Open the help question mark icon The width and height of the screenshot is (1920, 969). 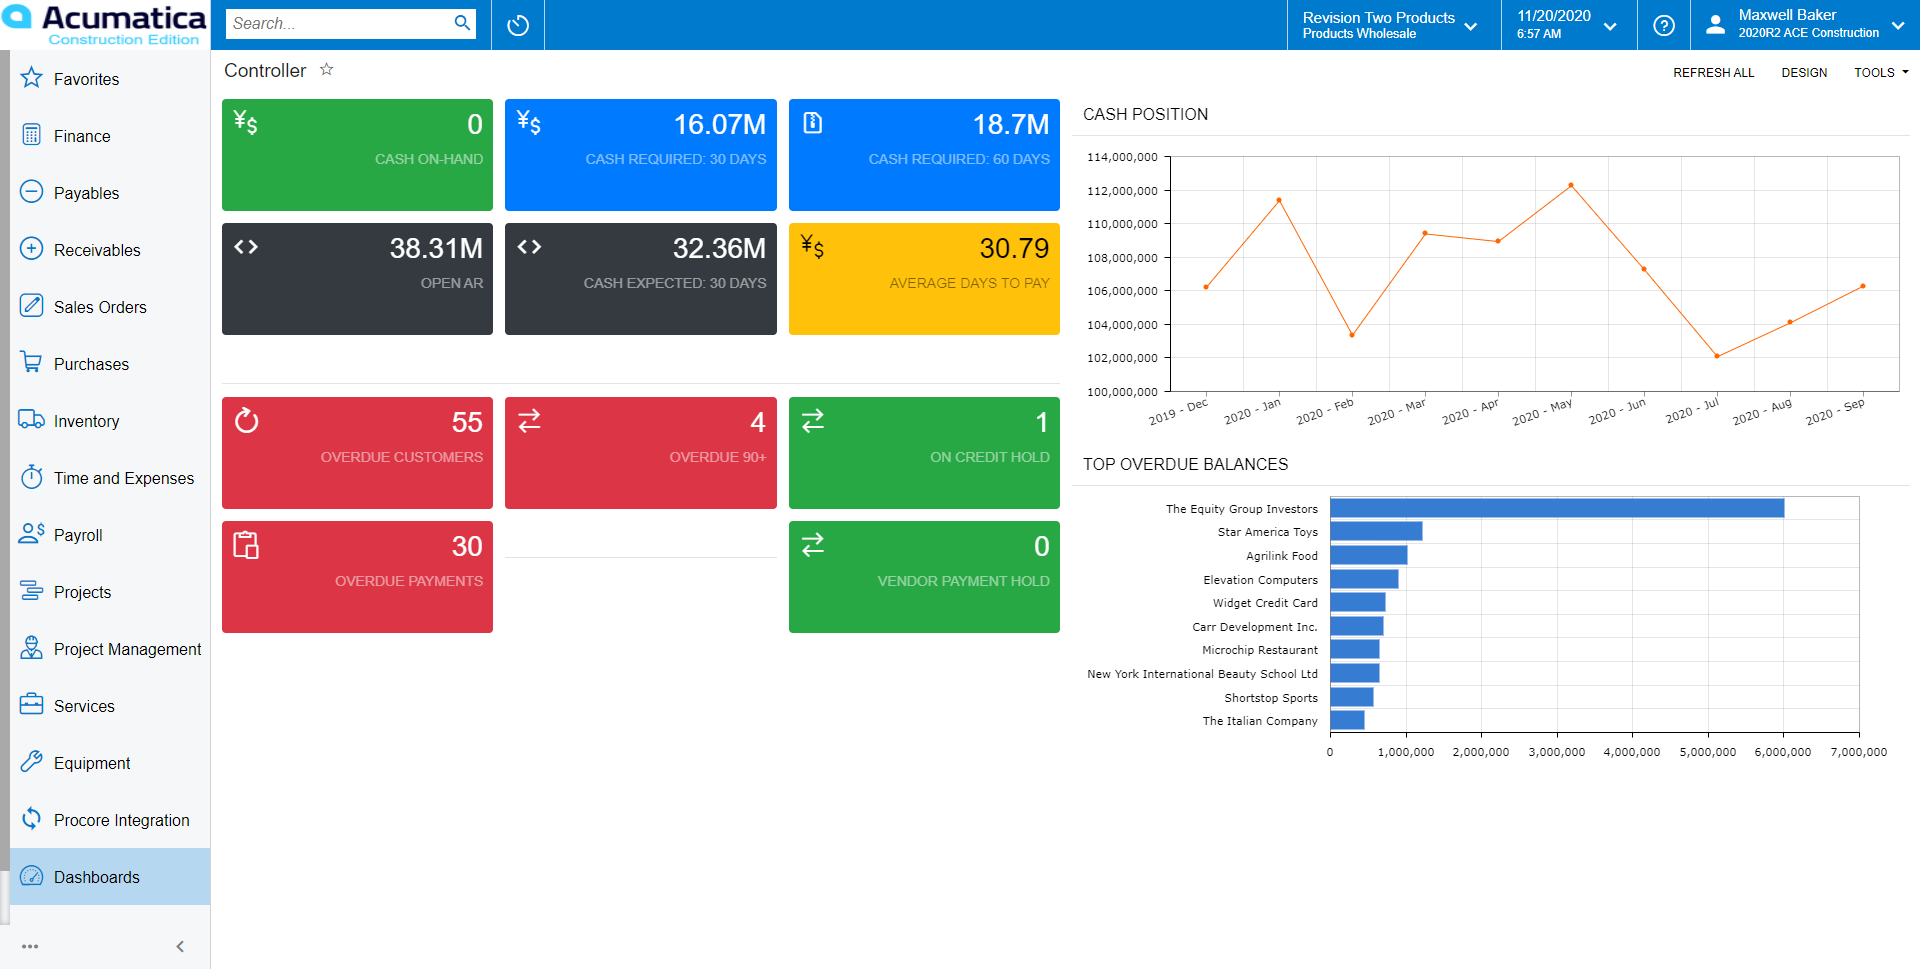tap(1664, 25)
